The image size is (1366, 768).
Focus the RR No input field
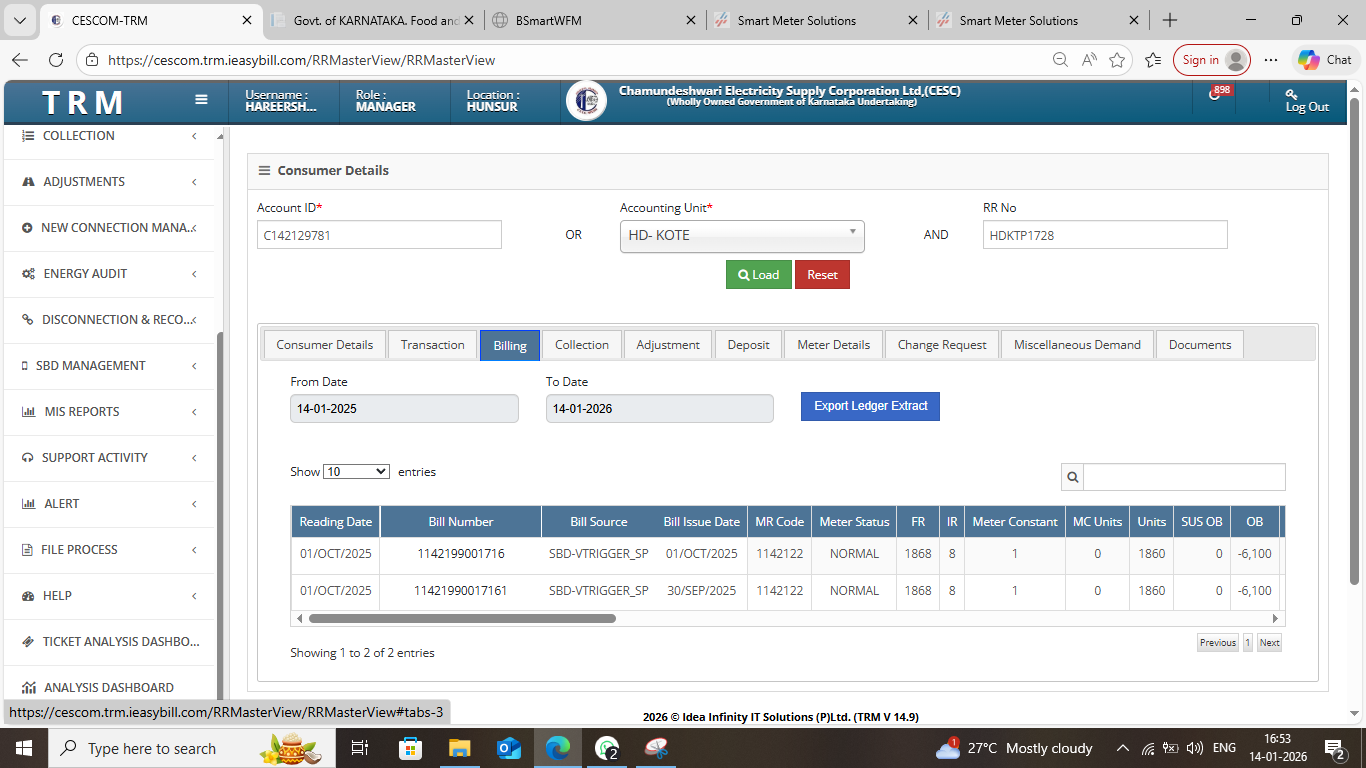click(1105, 235)
